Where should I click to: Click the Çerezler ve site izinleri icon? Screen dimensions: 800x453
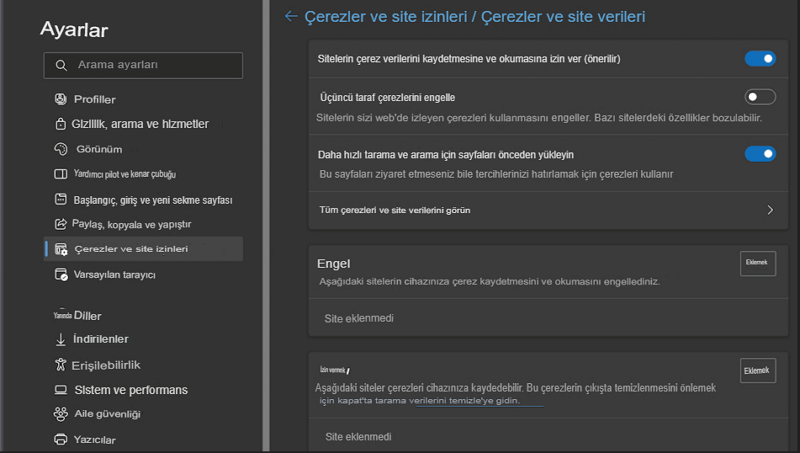tap(61, 249)
